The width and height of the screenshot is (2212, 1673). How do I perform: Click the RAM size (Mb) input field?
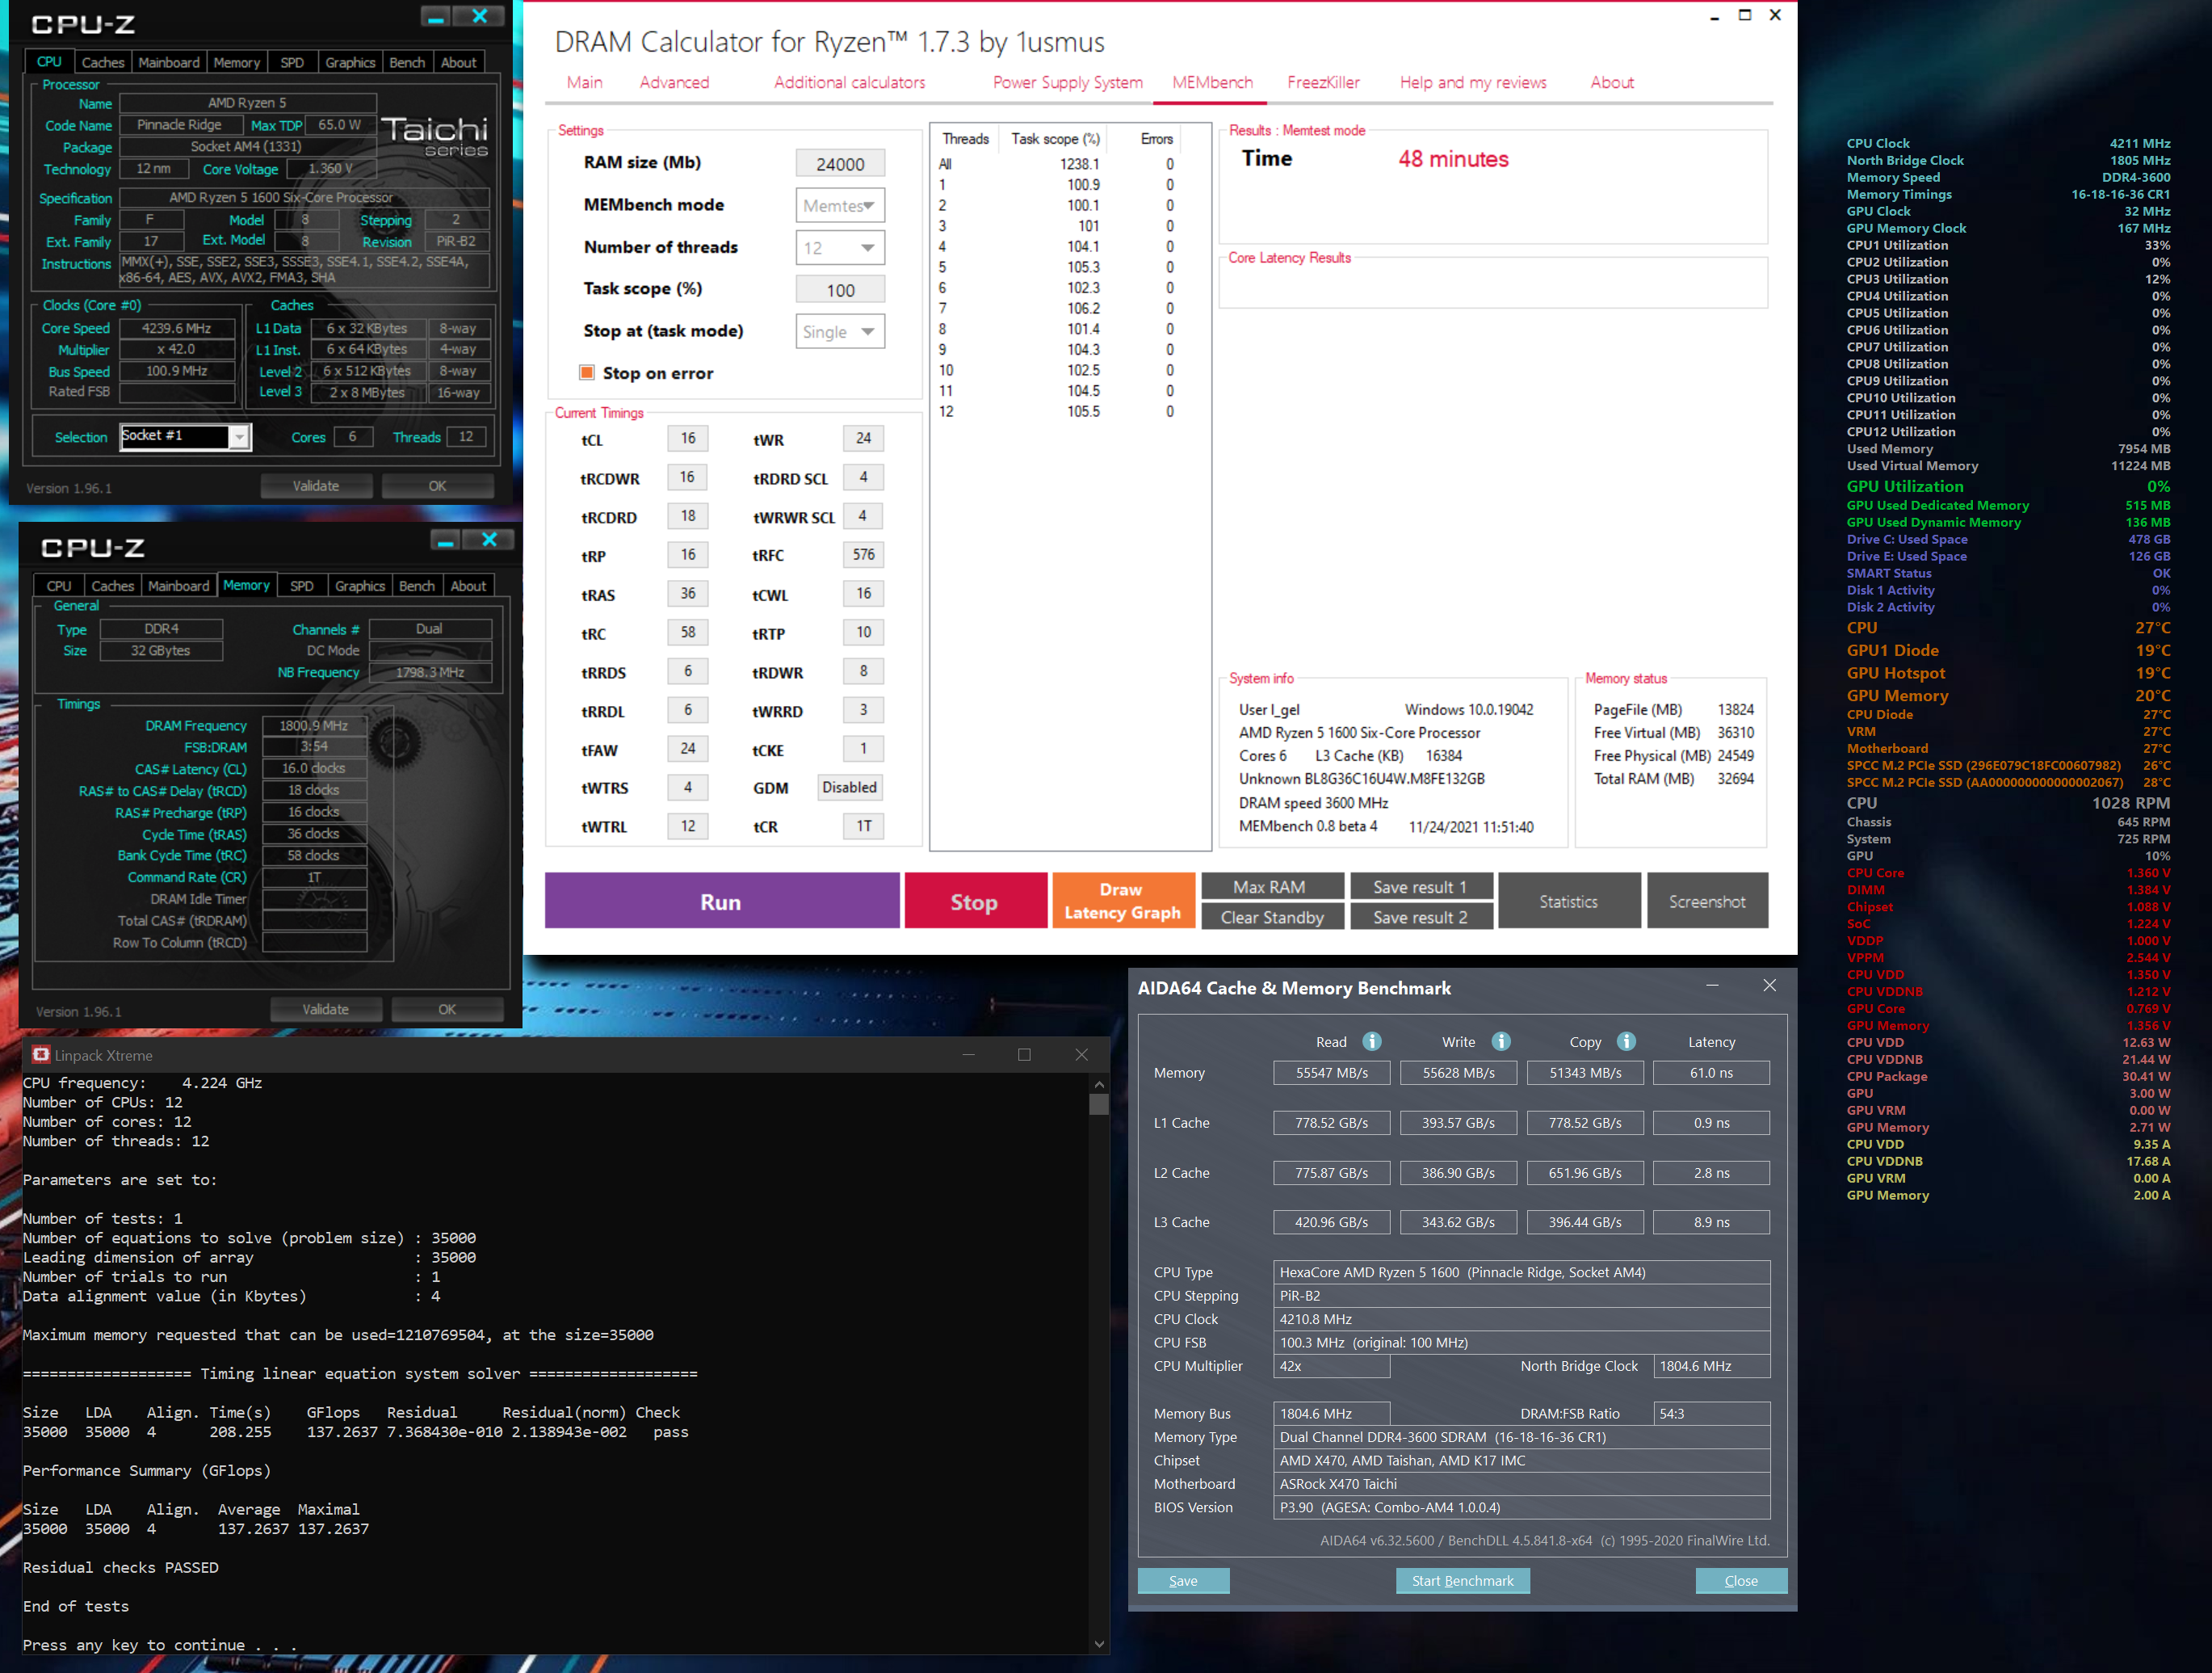coord(840,163)
